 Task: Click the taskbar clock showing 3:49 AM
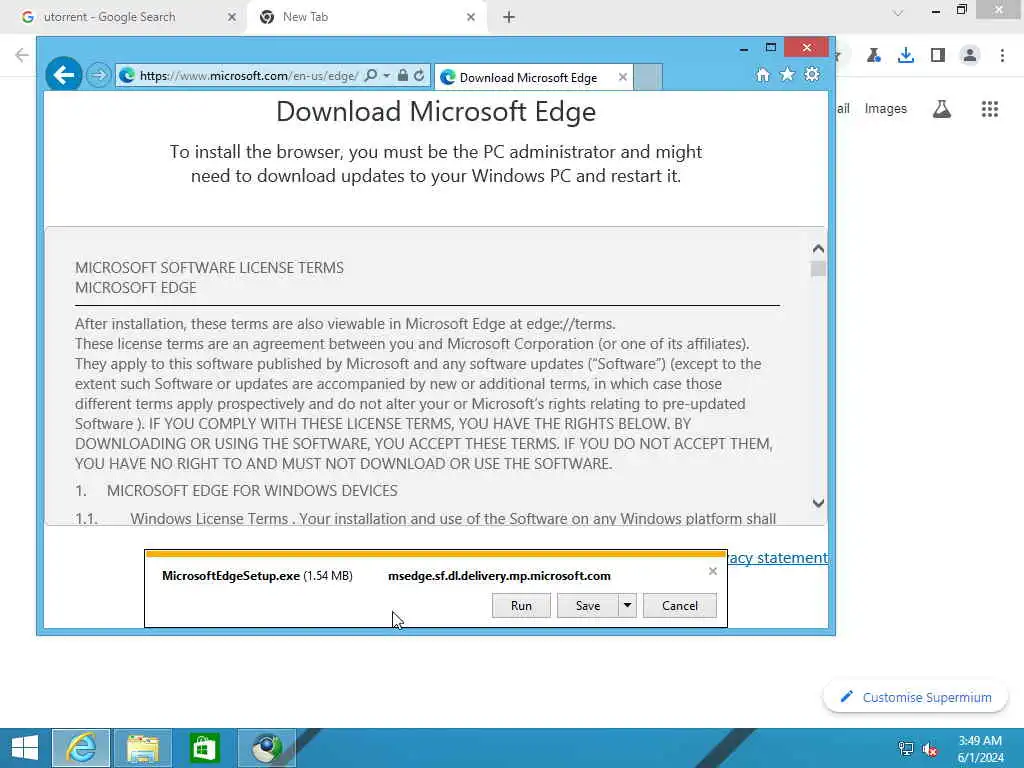(980, 749)
